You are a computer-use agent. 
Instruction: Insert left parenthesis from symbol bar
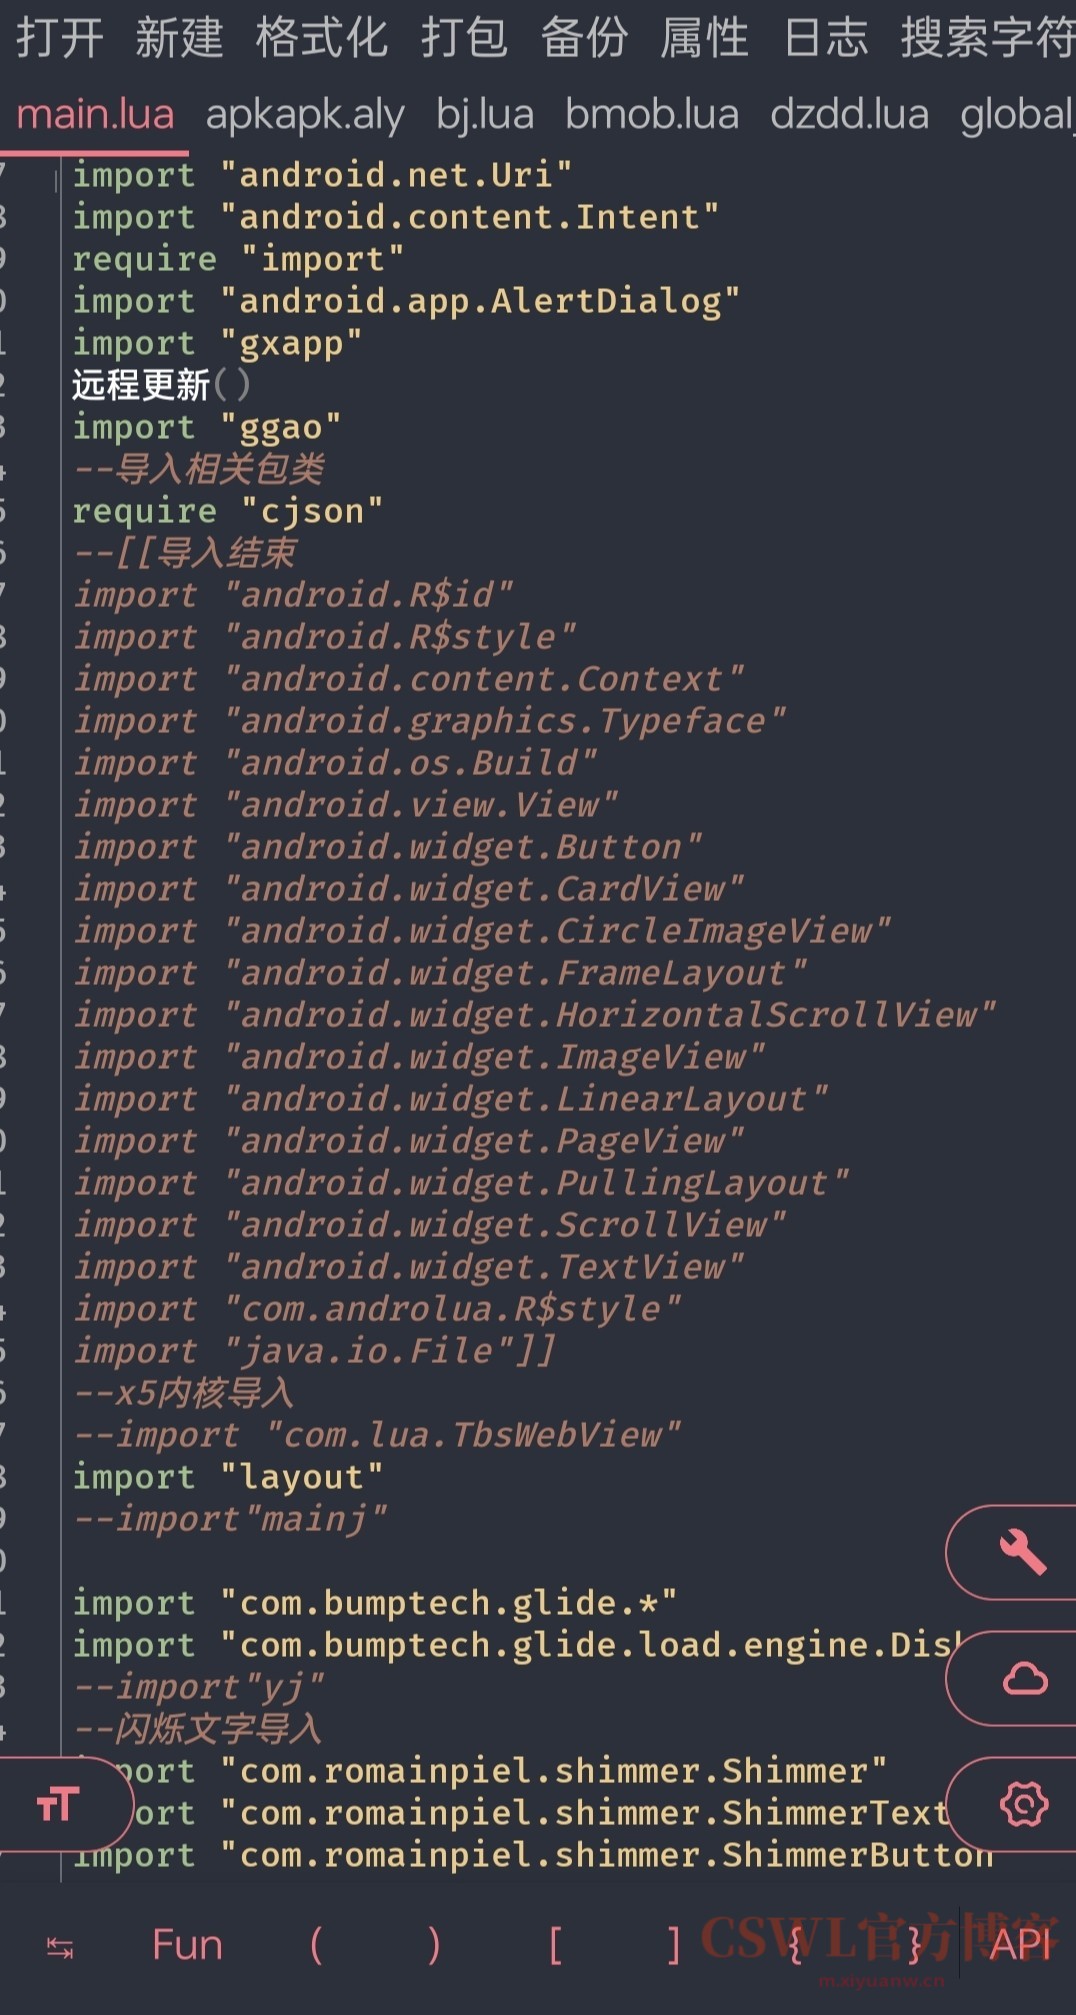[316, 1946]
